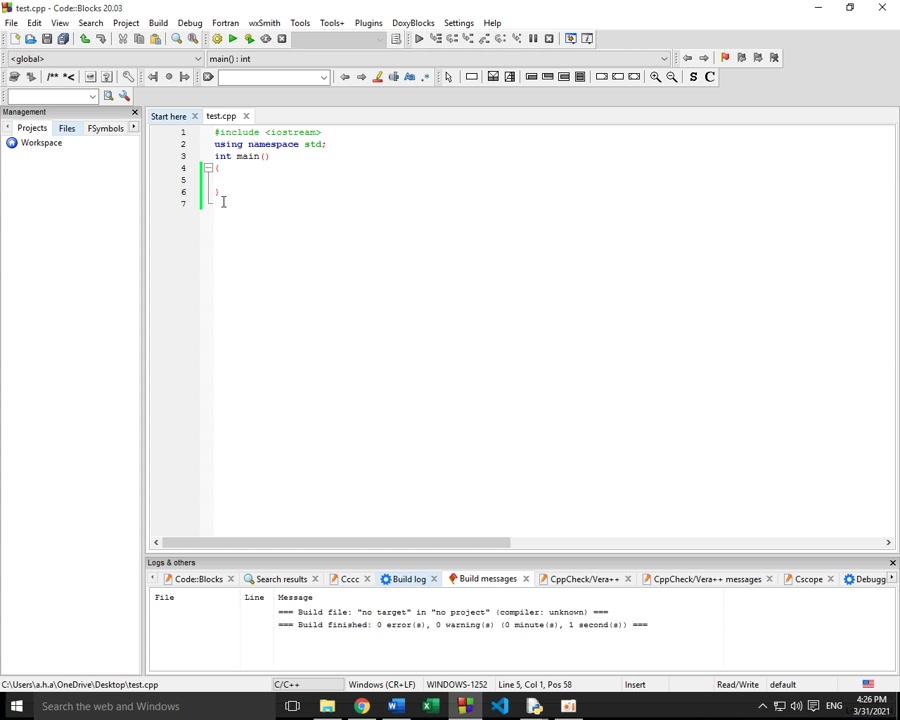Open Visual Studio Code from taskbar

pyautogui.click(x=500, y=706)
